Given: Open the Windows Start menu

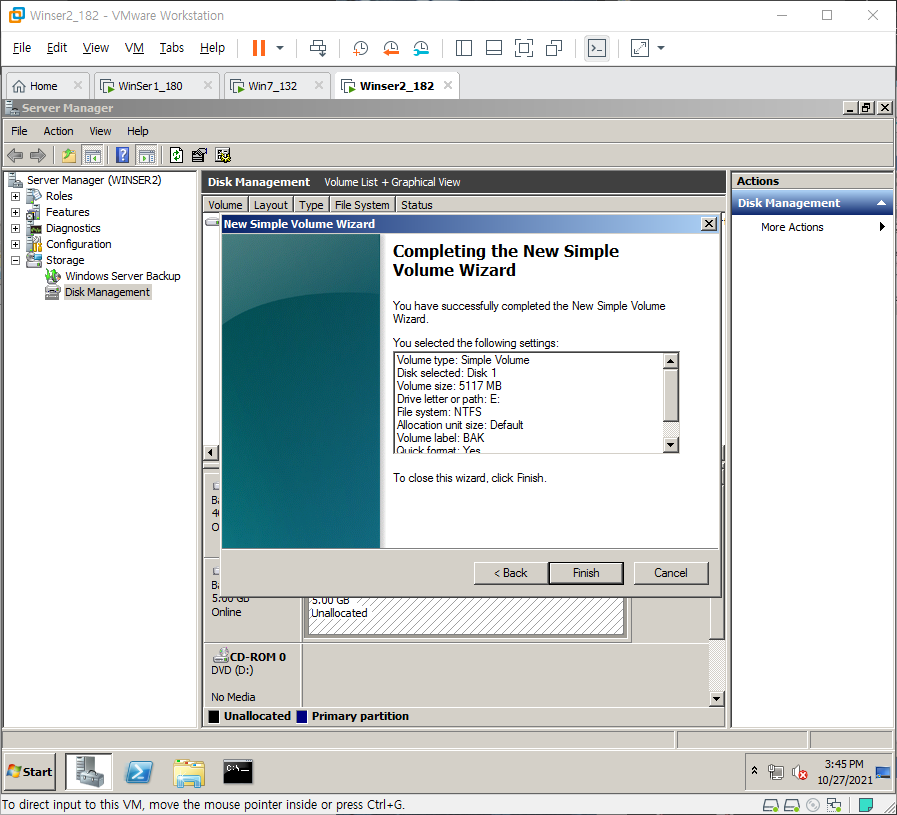Looking at the screenshot, I should pos(30,772).
